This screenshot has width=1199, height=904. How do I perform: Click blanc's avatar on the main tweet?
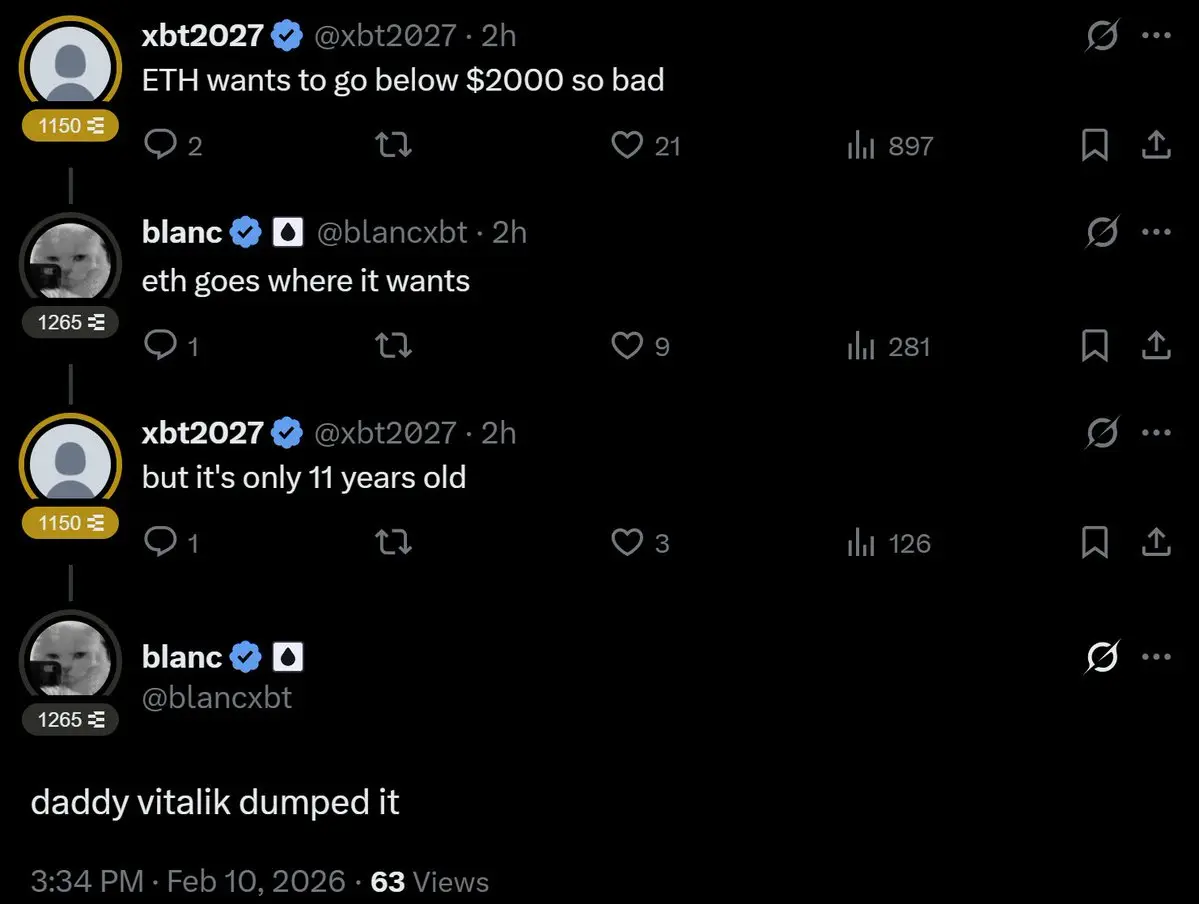69,658
